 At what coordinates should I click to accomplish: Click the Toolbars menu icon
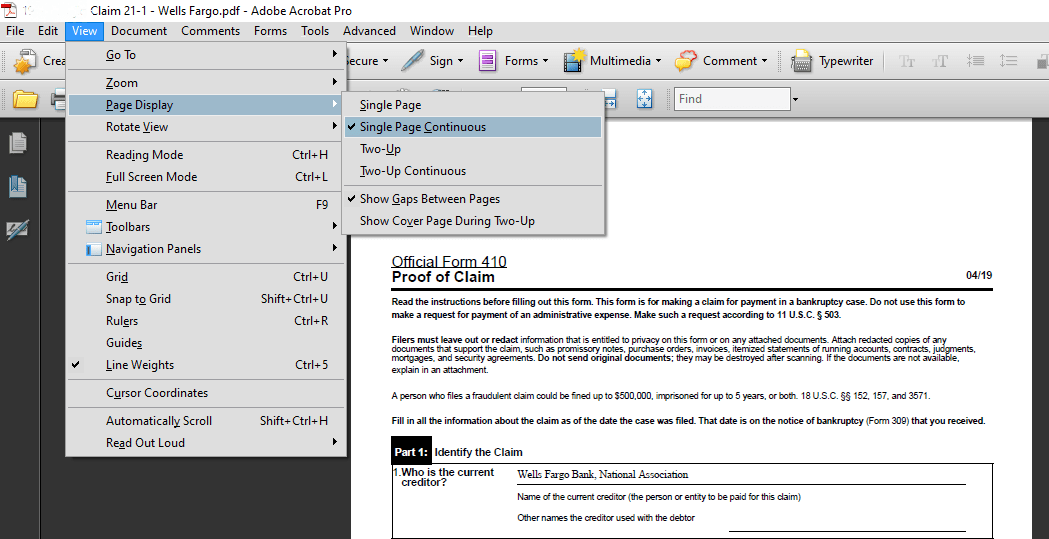pyautogui.click(x=94, y=227)
